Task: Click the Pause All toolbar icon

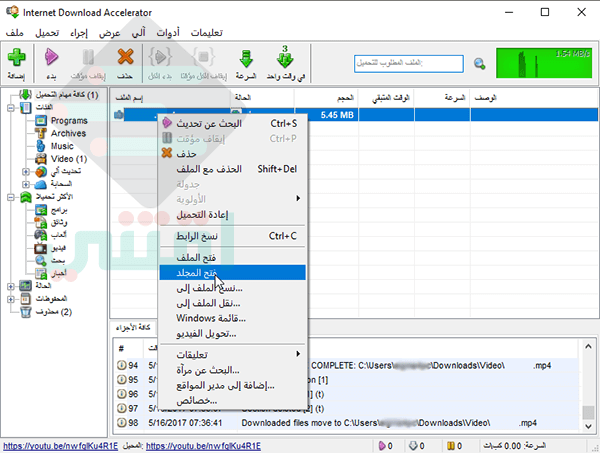Action: click(x=204, y=57)
